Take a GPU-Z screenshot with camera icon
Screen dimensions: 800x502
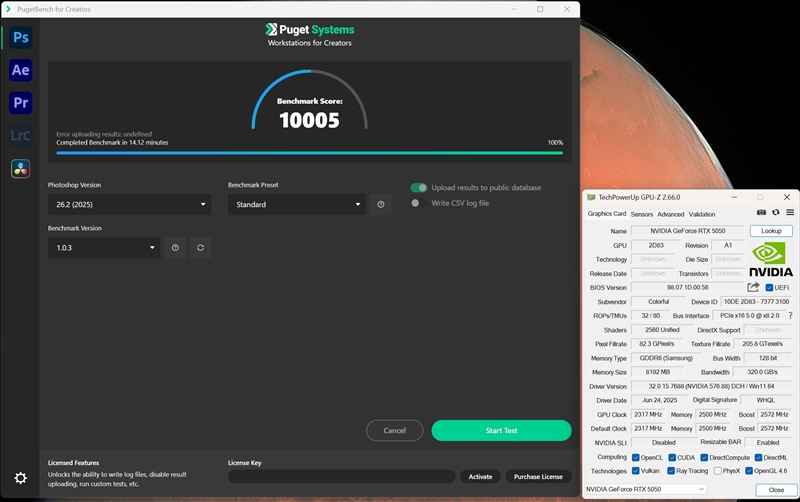point(761,213)
